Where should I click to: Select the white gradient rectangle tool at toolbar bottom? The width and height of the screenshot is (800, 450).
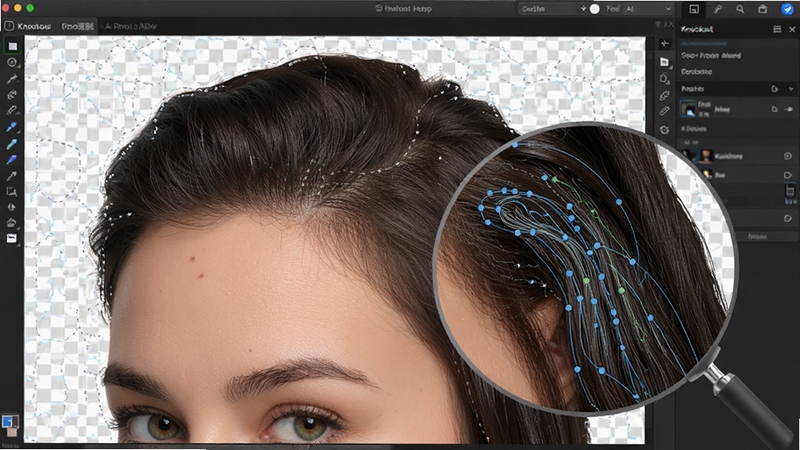click(x=12, y=238)
